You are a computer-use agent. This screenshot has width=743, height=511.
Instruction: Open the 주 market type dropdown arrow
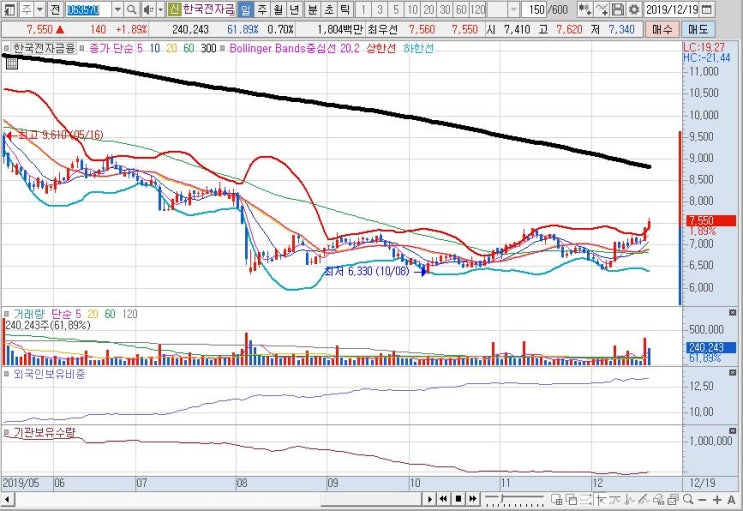pos(40,9)
